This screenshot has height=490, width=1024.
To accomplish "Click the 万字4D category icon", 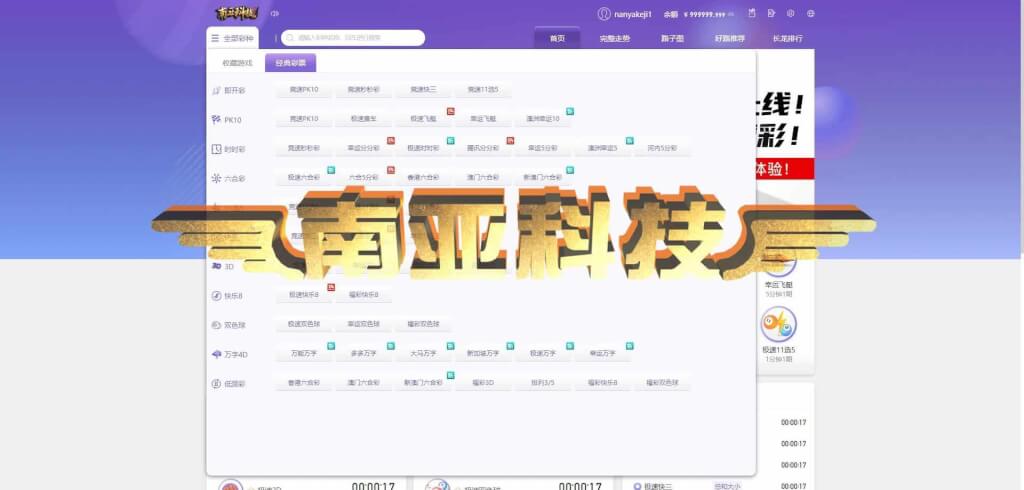I will coord(216,354).
